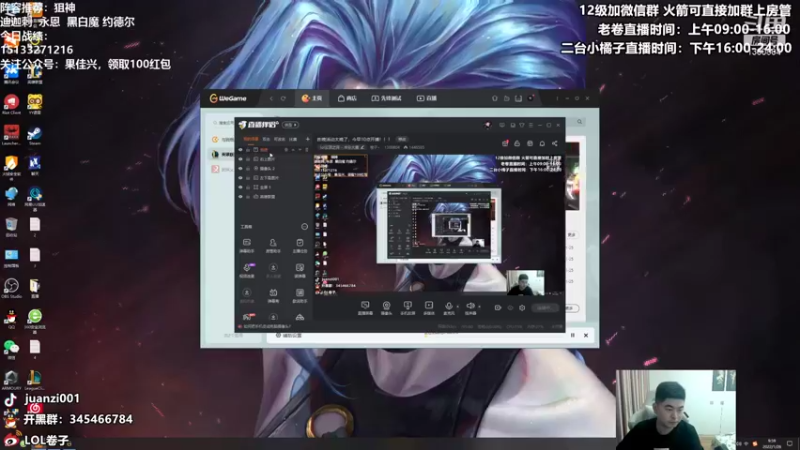This screenshot has width=800, height=450.
Task: Click 修改 beside the stream title
Action: (x=402, y=139)
